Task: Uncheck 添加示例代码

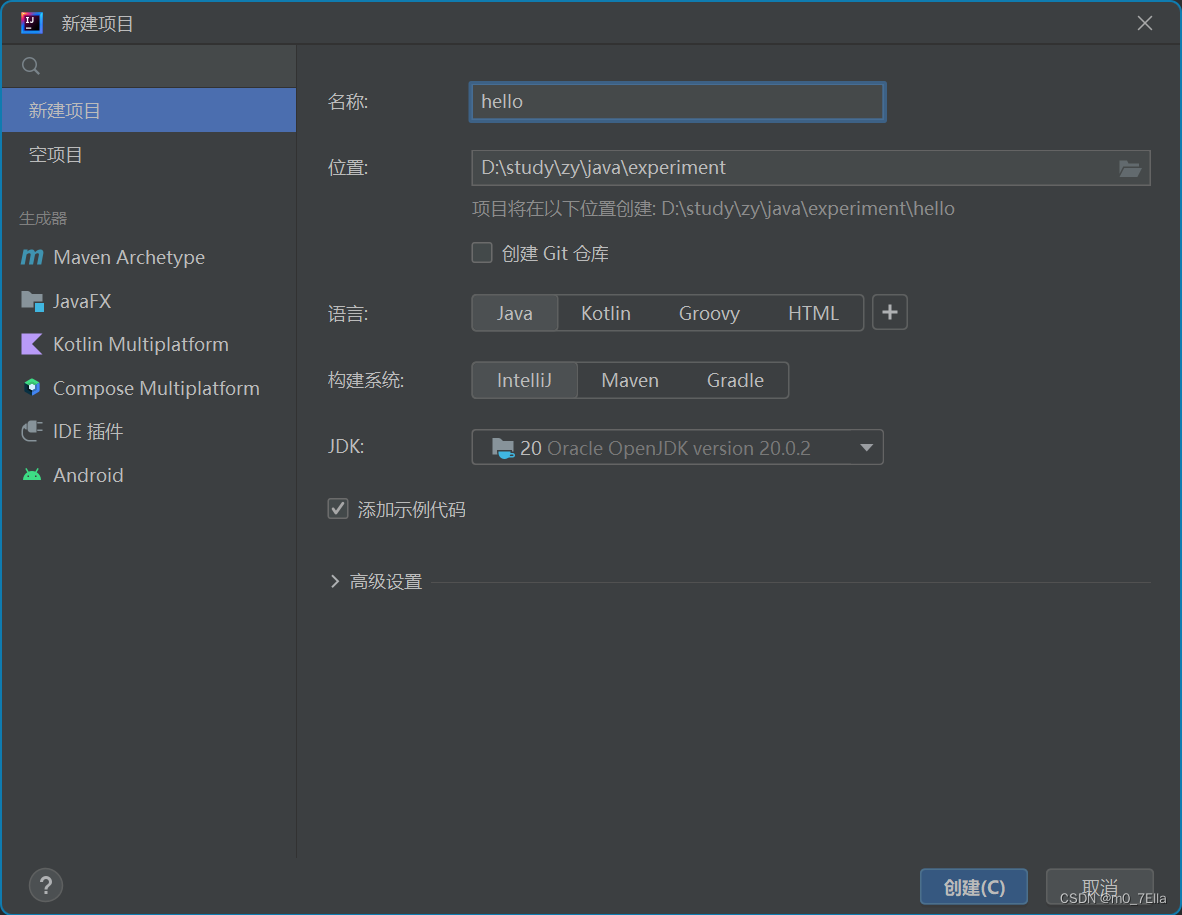Action: (337, 508)
